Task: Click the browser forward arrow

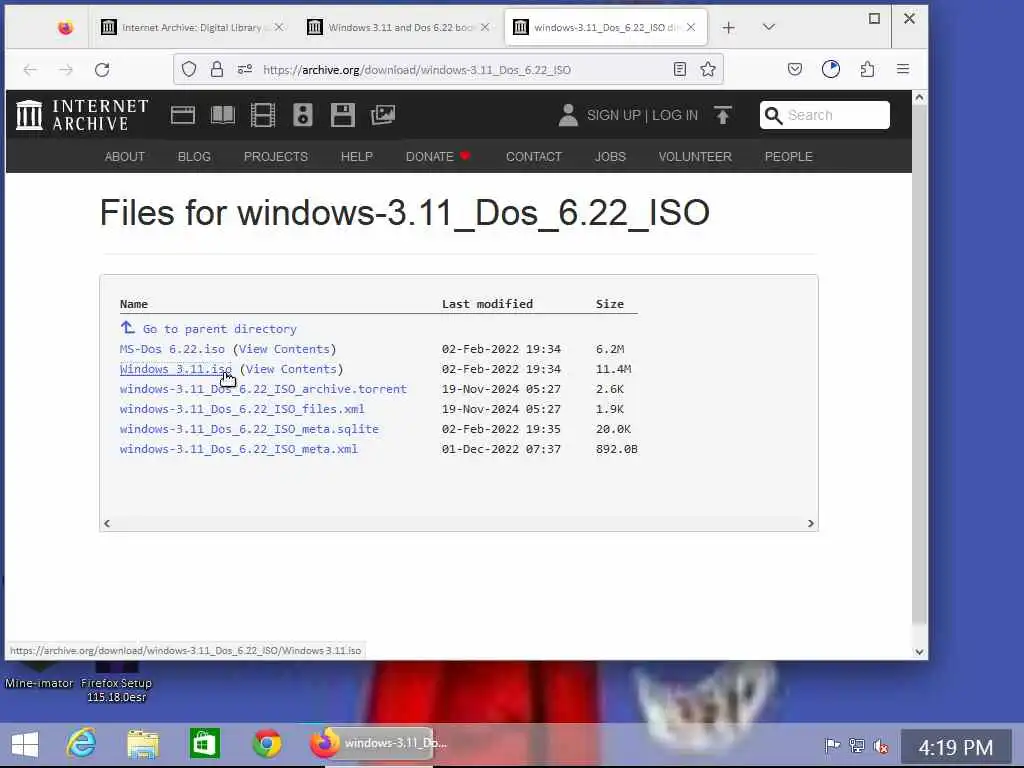Action: pos(65,70)
